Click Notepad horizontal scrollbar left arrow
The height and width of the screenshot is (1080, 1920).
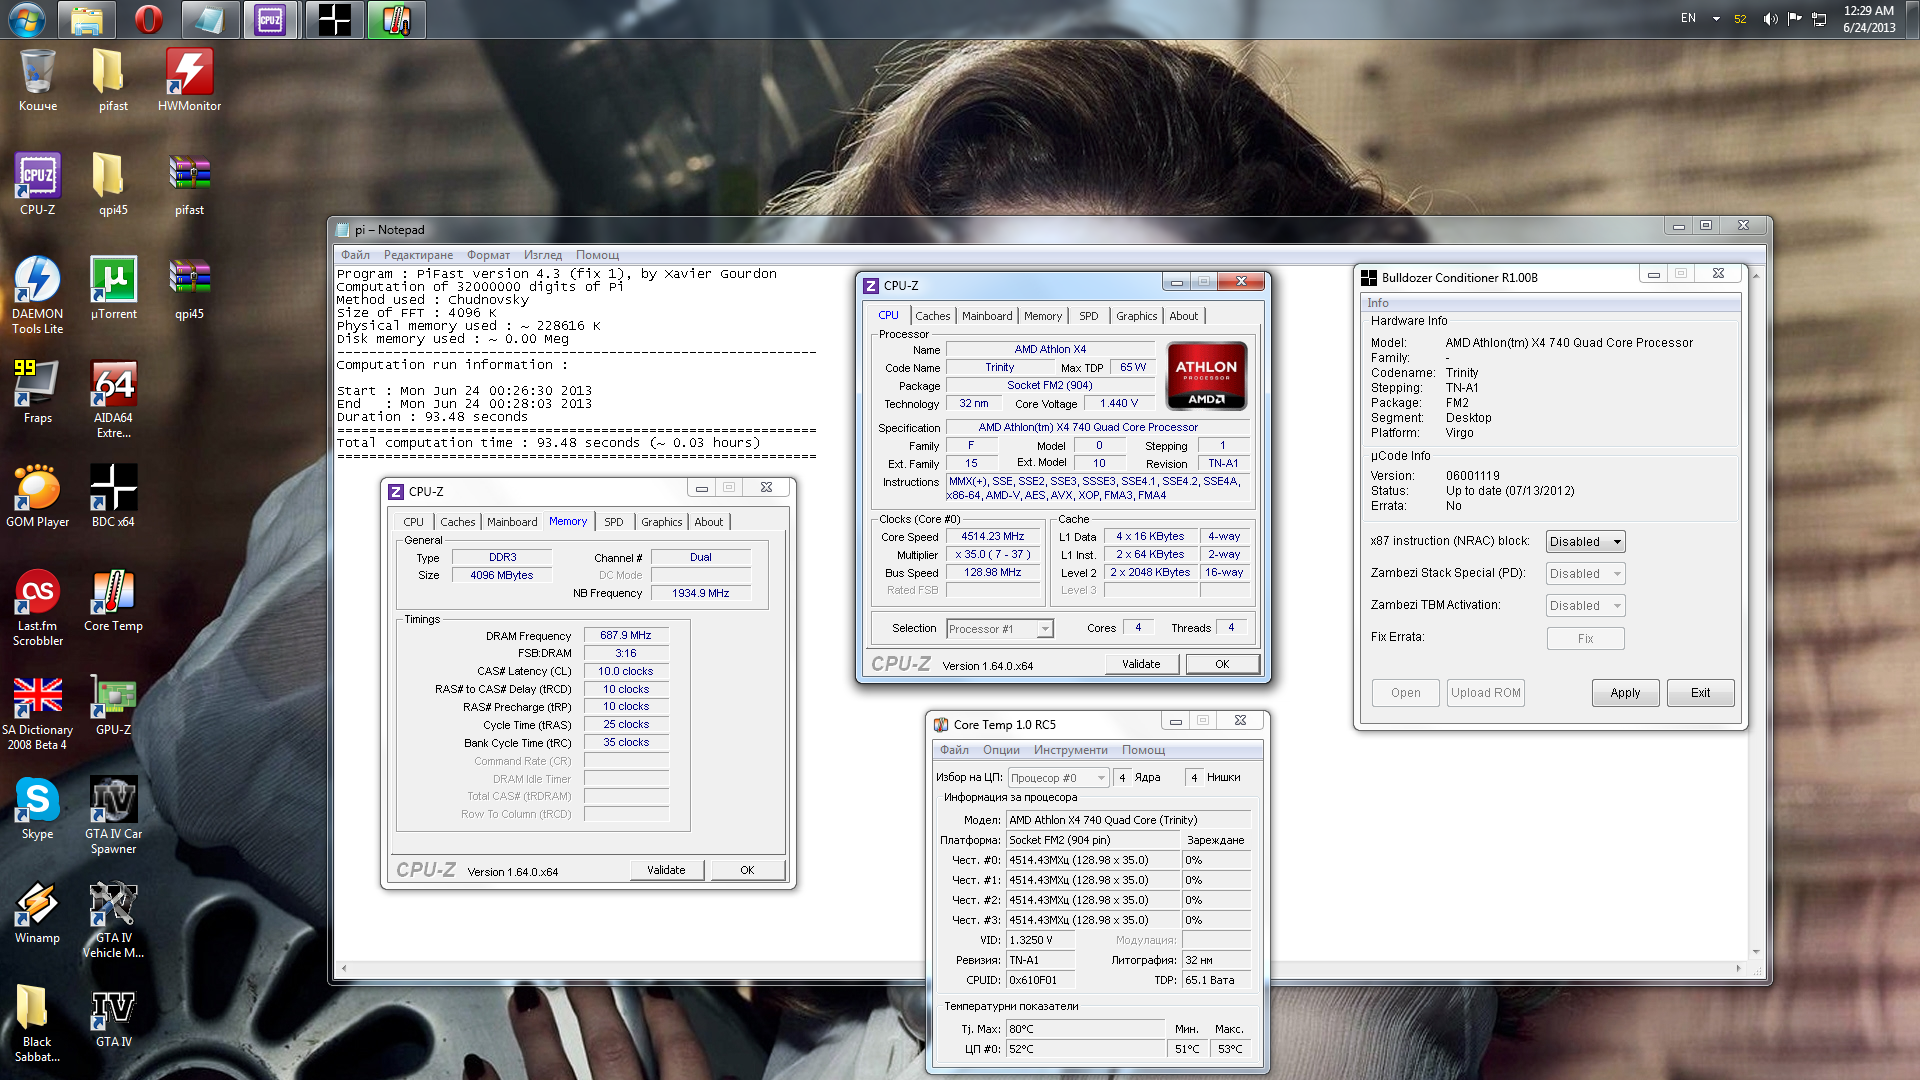344,968
